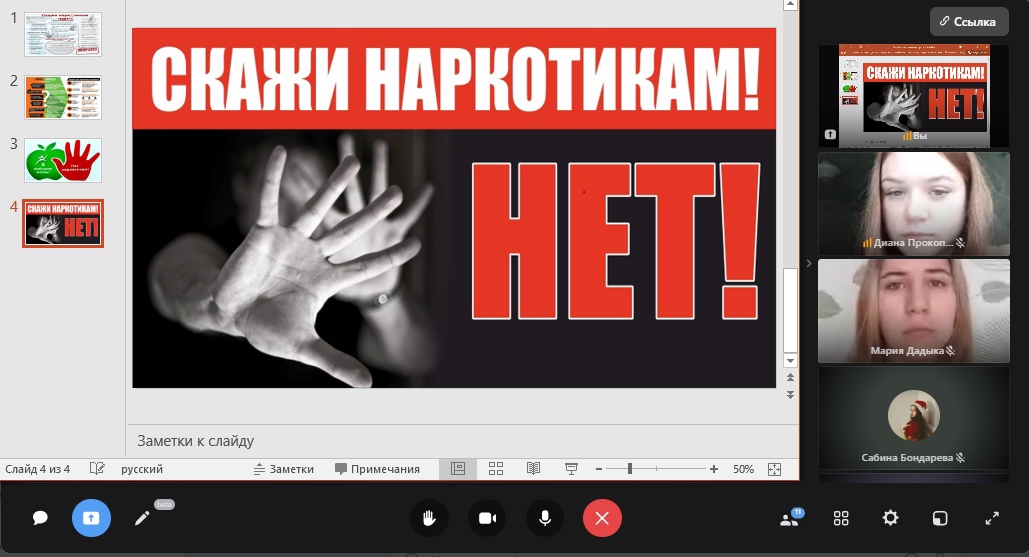Click the СКАЖИ НАРКОТИКАМ! slide title
This screenshot has height=557, width=1029.
455,79
